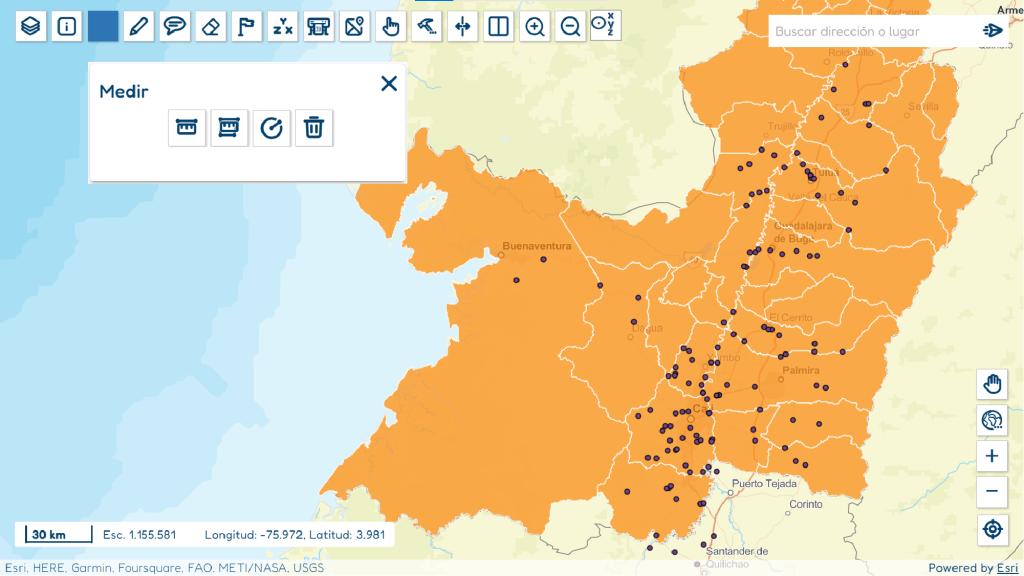Click the information (i) tool
Viewport: 1024px width, 576px height.
coord(67,27)
